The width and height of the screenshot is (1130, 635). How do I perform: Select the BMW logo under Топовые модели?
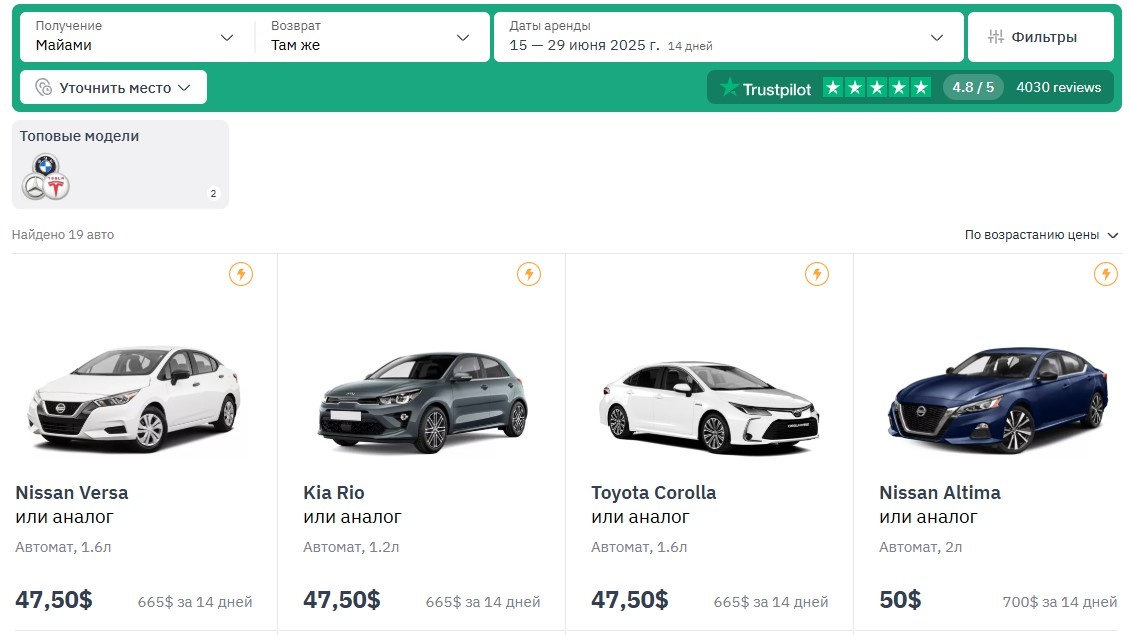(x=45, y=165)
